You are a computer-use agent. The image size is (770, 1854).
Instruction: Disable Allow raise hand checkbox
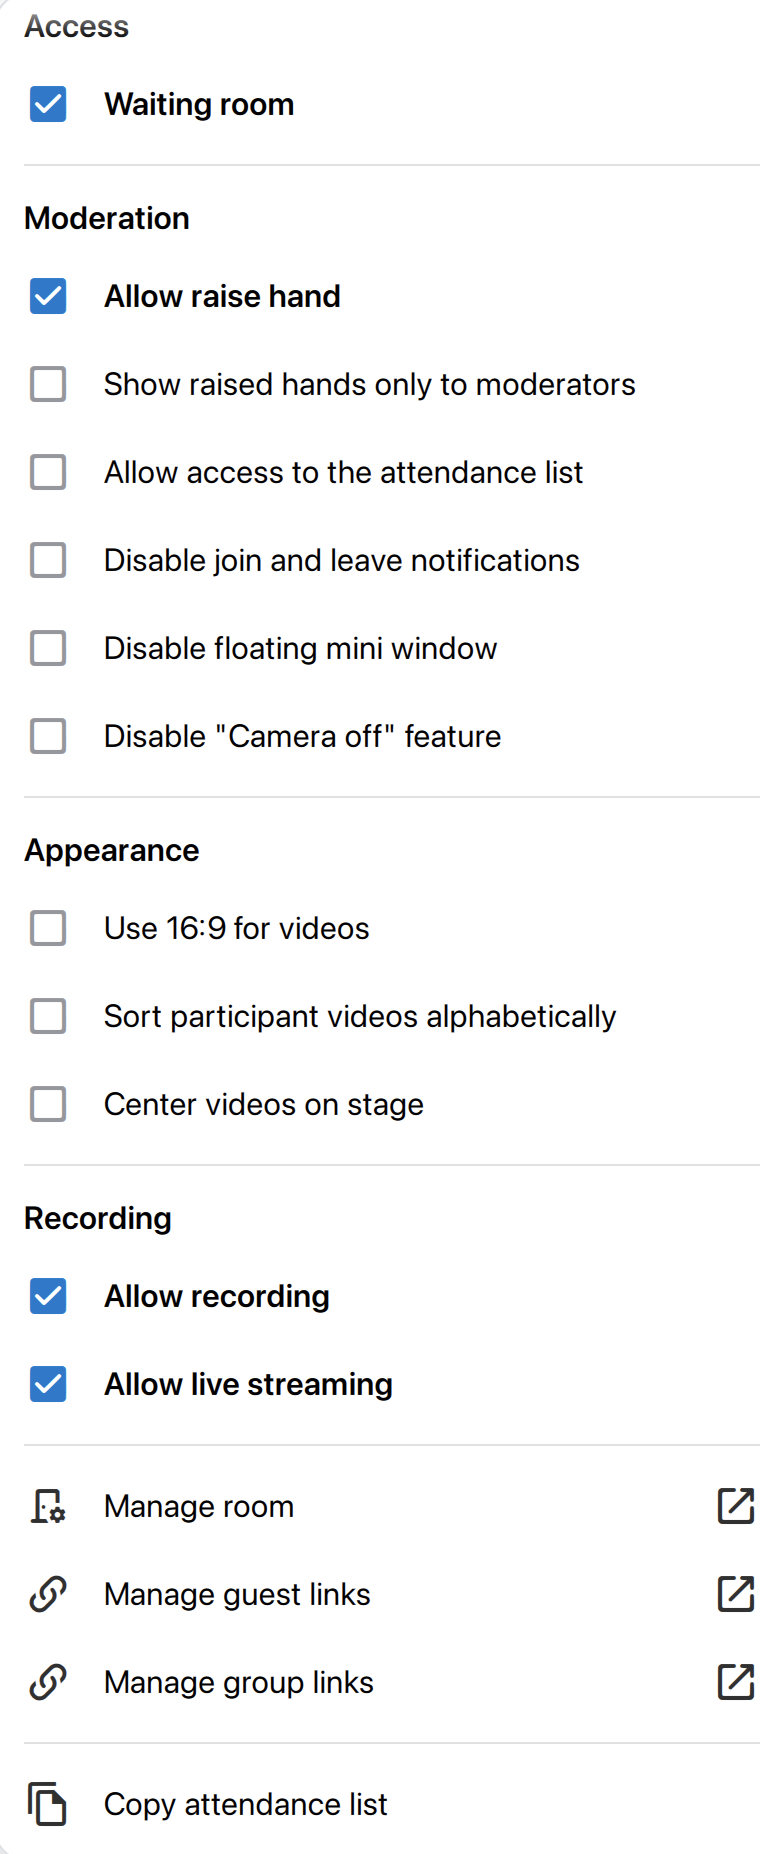48,296
